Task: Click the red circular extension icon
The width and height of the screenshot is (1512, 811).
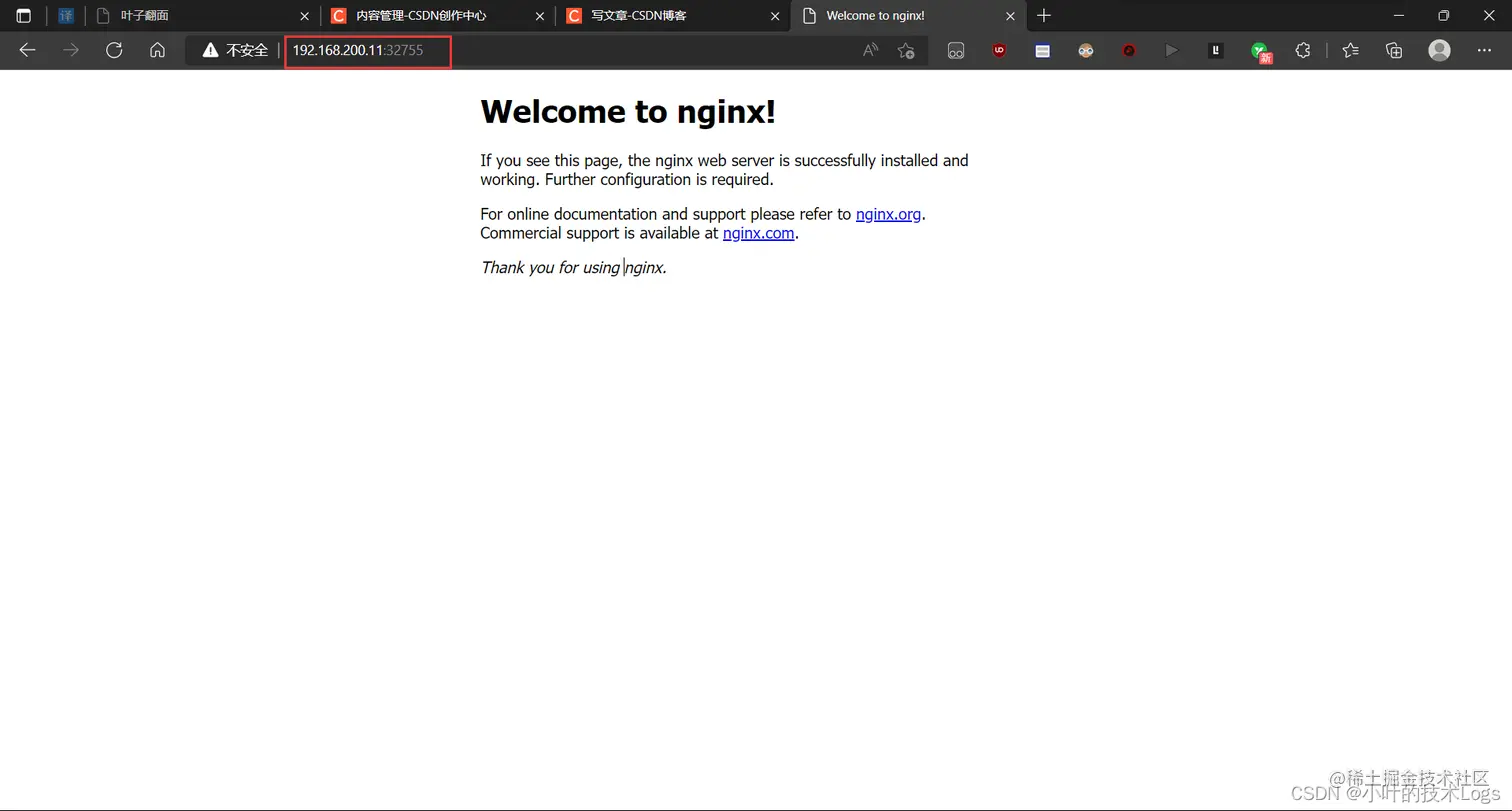Action: tap(1129, 50)
